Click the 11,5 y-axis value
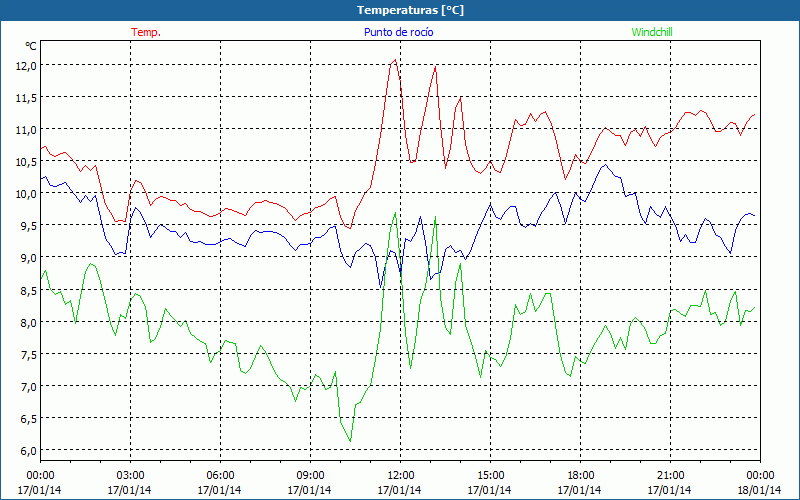 coord(26,97)
